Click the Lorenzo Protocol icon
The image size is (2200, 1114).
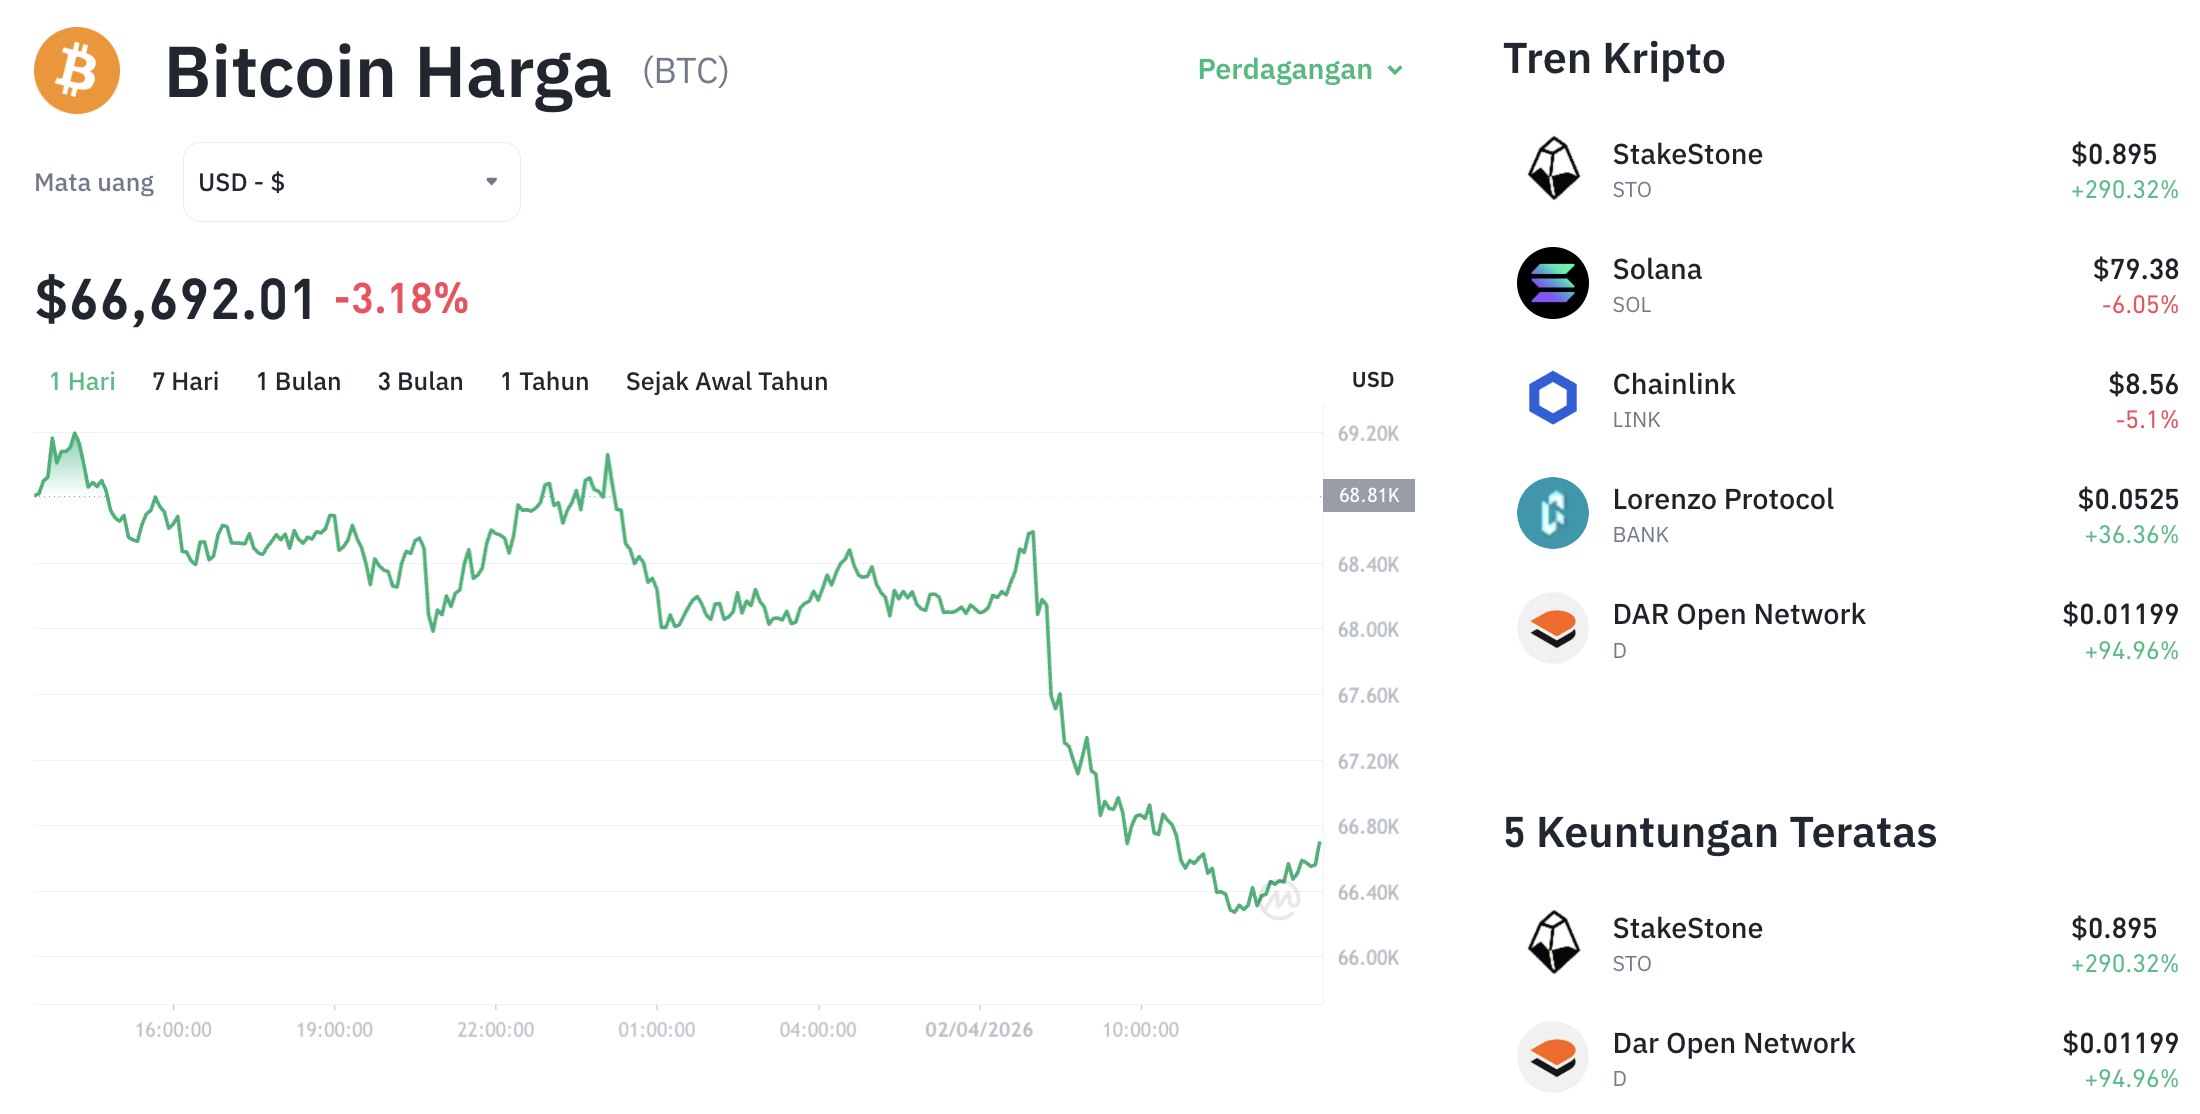[x=1552, y=513]
